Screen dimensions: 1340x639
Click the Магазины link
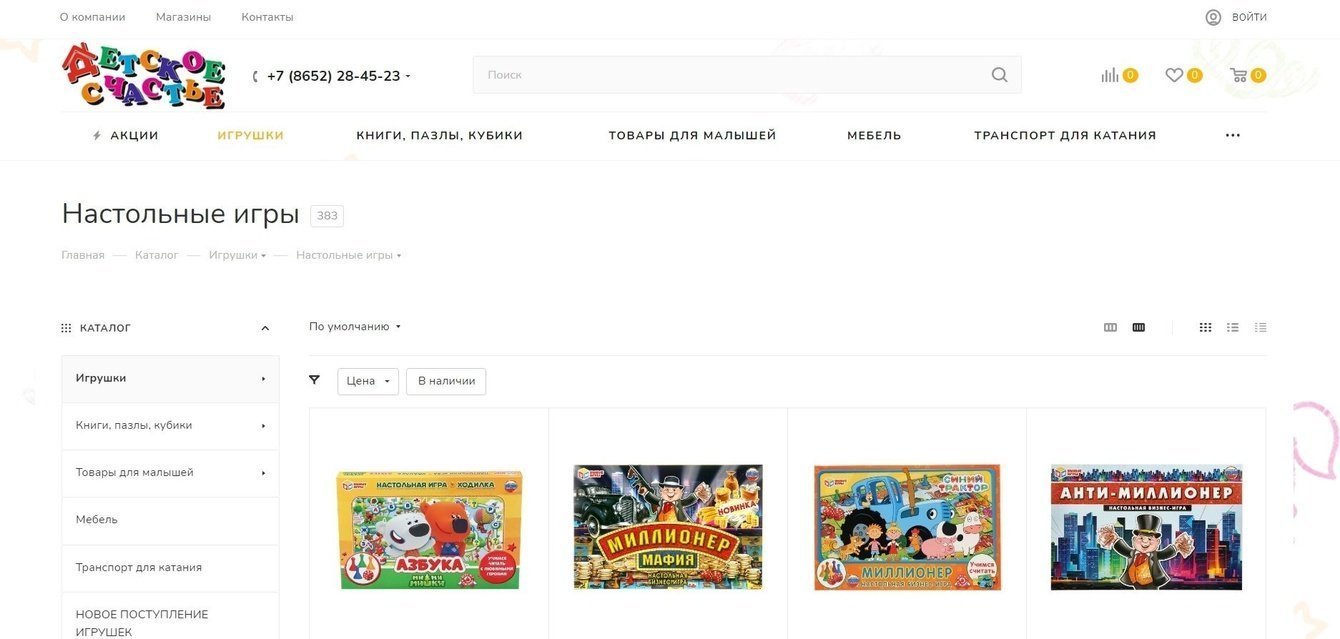[183, 17]
